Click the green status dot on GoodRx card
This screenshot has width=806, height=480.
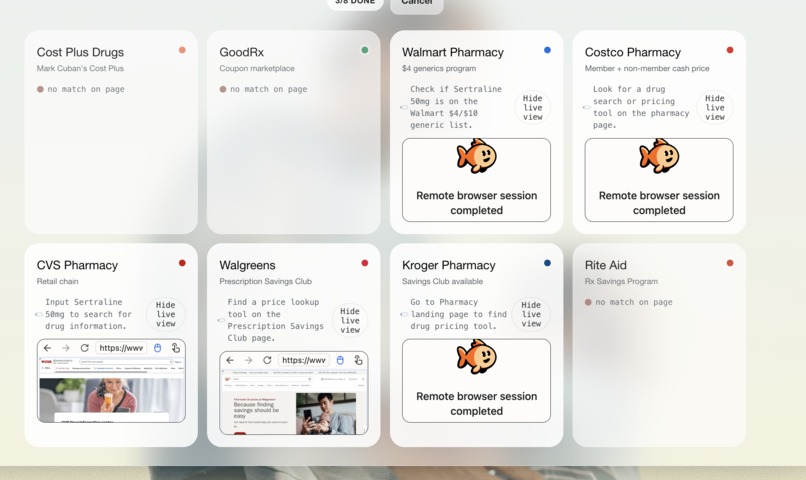[x=364, y=50]
